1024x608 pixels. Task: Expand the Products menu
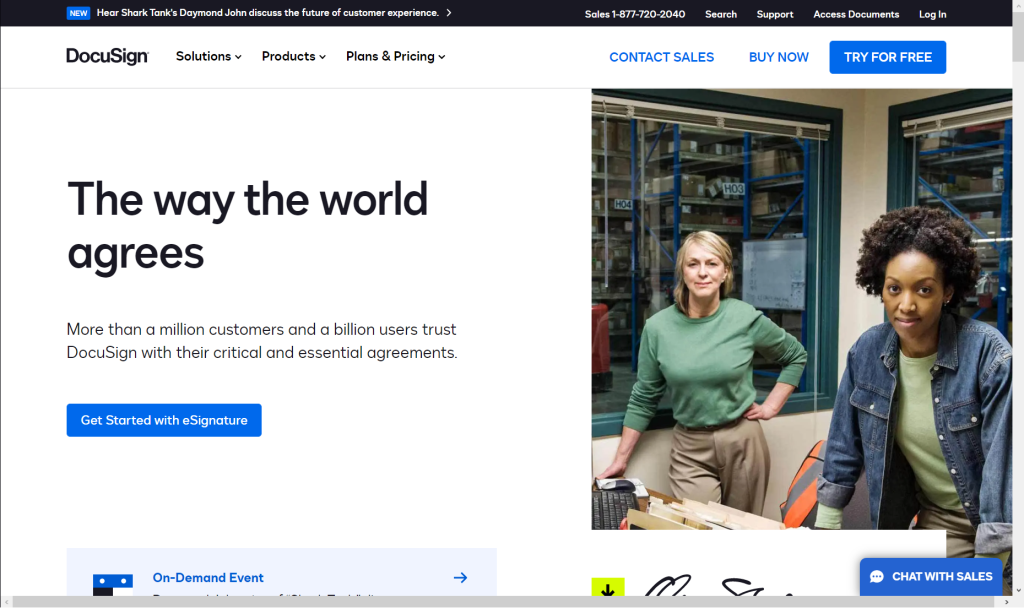[x=293, y=56]
